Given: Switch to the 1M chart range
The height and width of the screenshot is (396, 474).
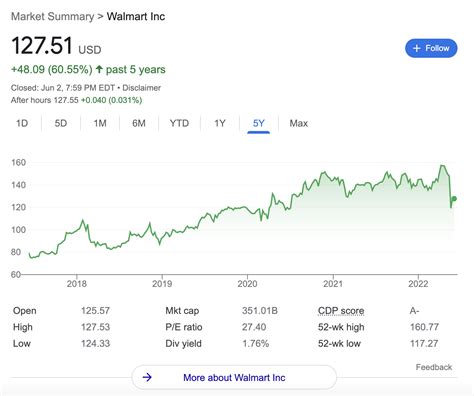Looking at the screenshot, I should click(x=100, y=123).
